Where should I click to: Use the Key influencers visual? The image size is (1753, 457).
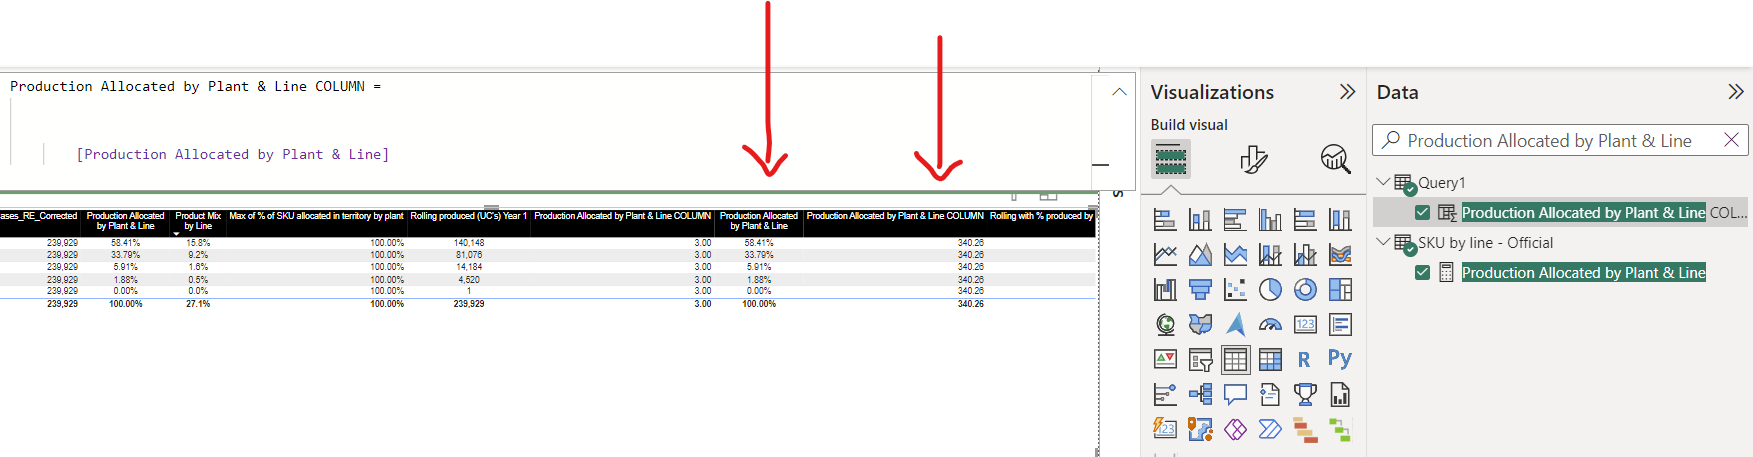(x=1165, y=394)
